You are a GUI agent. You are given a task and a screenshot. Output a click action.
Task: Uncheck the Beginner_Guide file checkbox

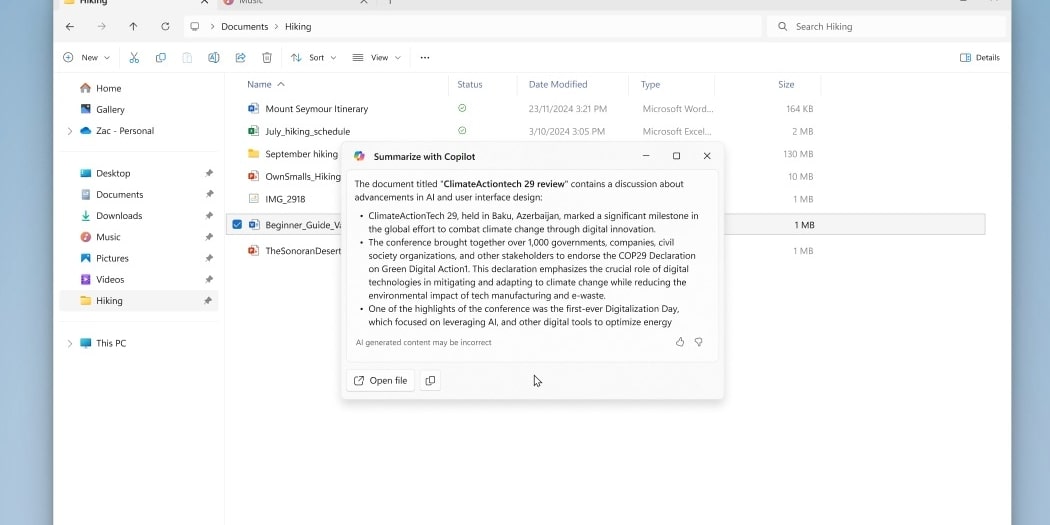click(x=237, y=225)
